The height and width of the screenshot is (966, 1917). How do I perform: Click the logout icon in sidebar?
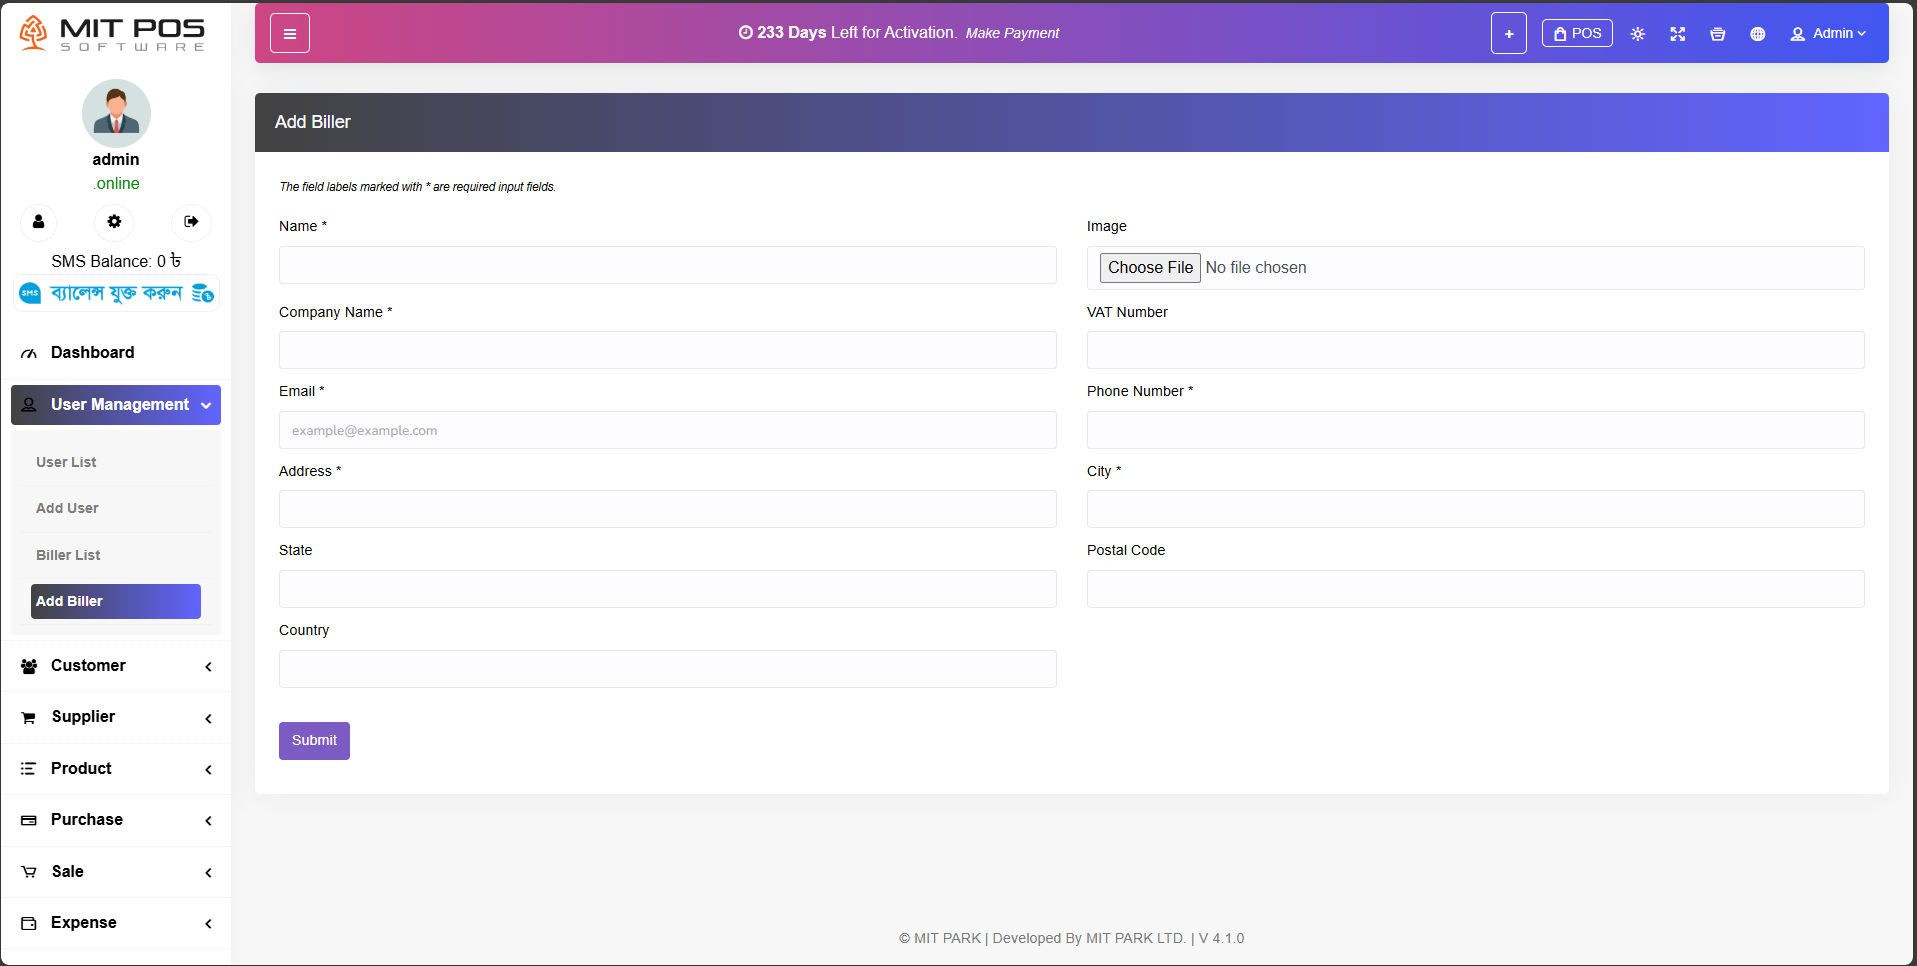(191, 222)
